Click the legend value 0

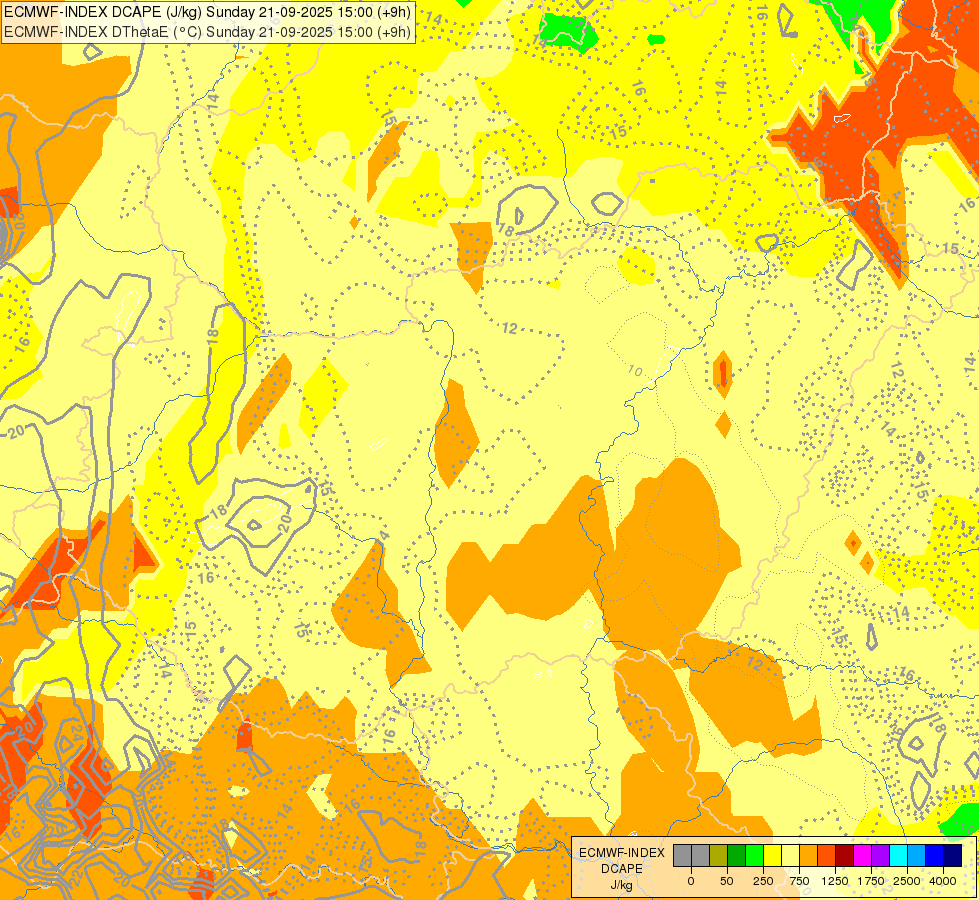(691, 881)
